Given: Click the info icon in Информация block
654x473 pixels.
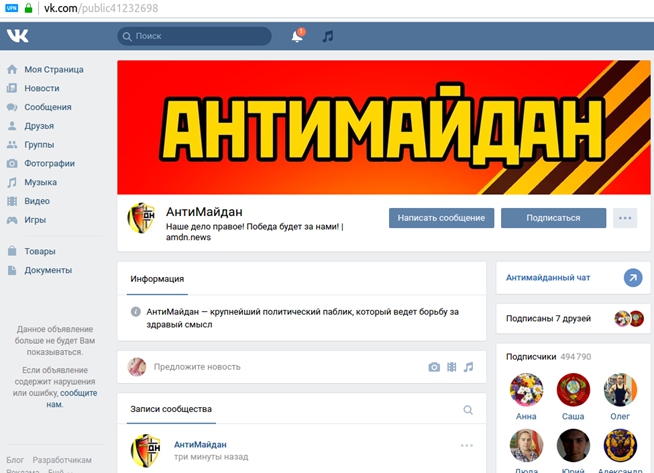Looking at the screenshot, I should pos(136,312).
